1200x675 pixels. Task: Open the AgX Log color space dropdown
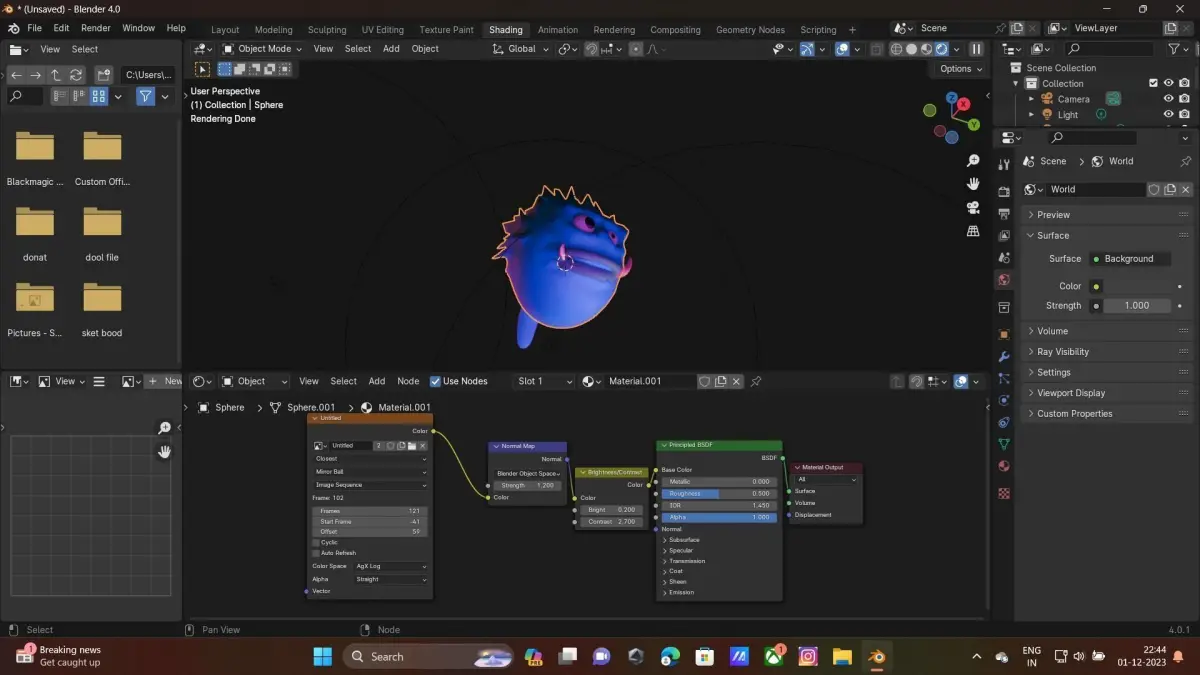tap(391, 566)
